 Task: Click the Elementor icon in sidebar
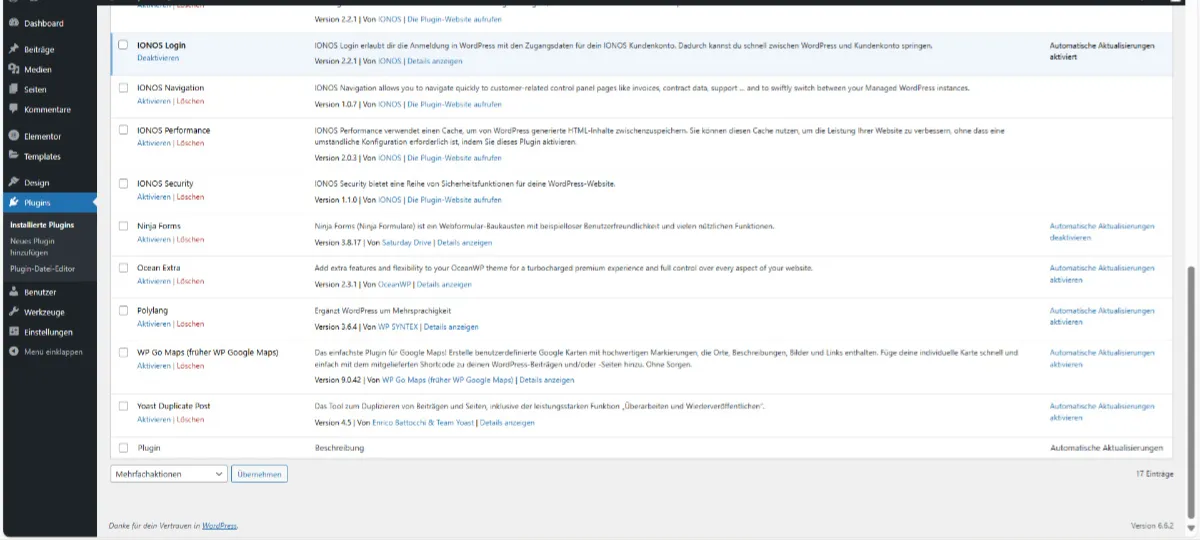coord(13,136)
